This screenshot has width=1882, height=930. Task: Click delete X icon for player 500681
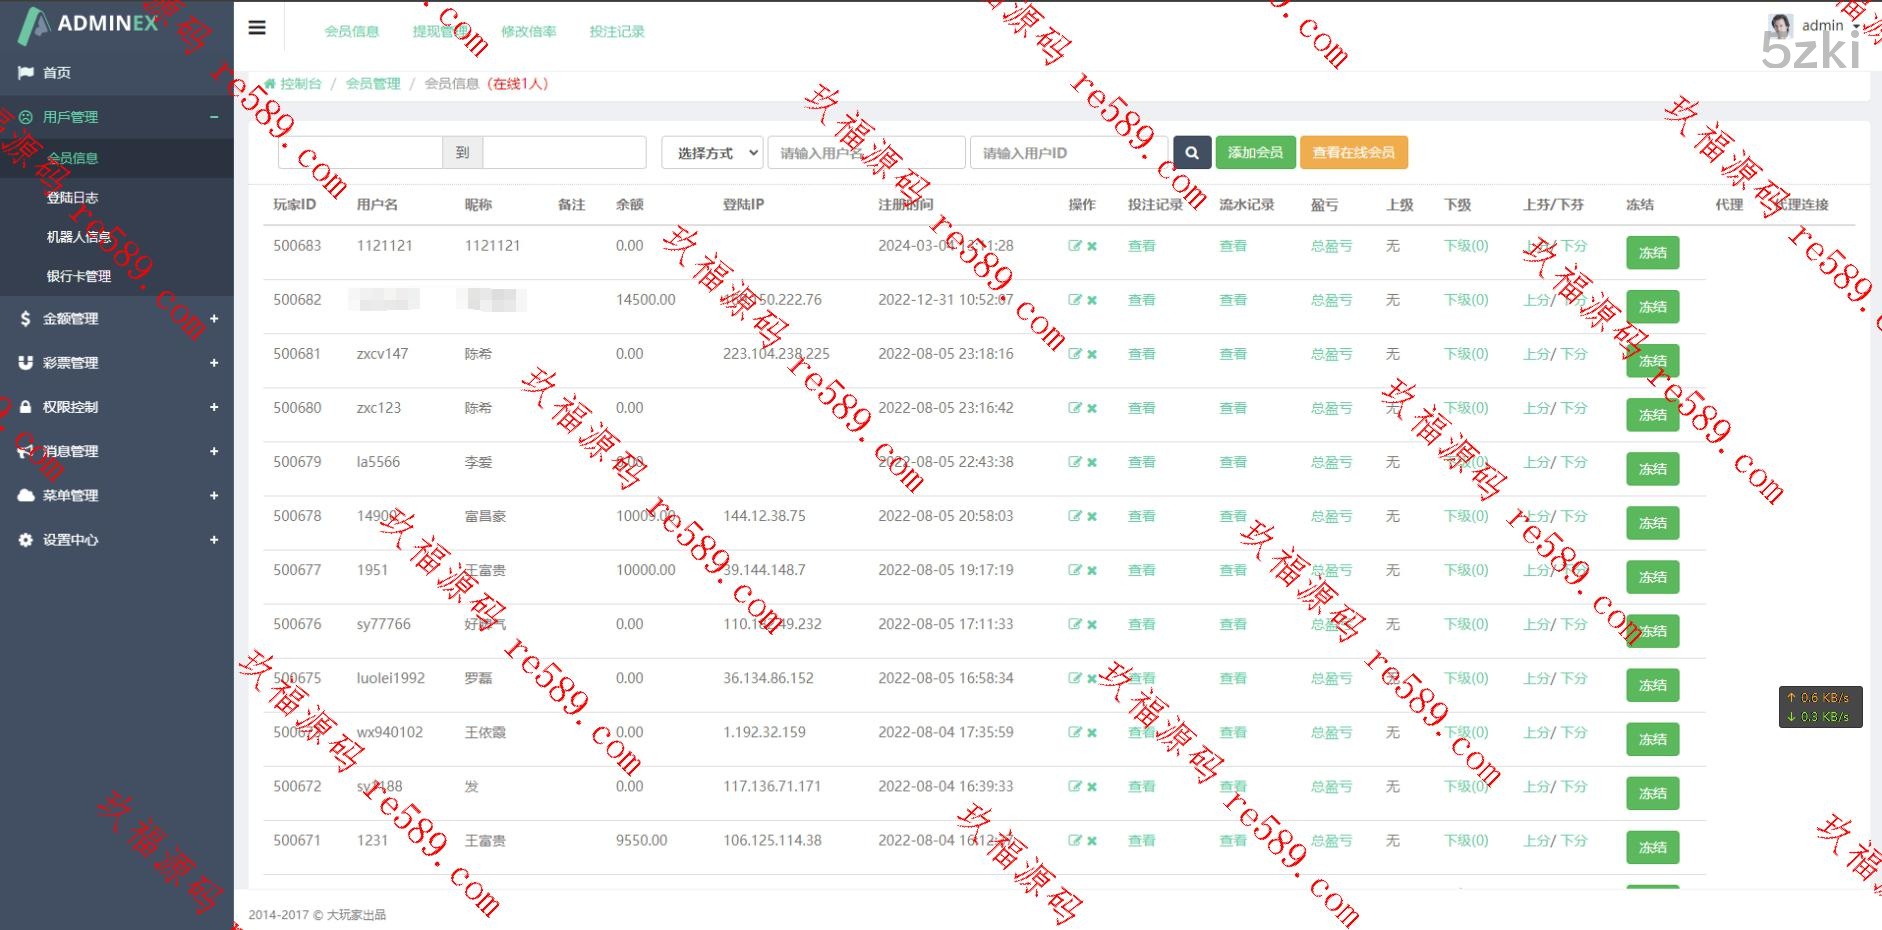pos(1092,354)
